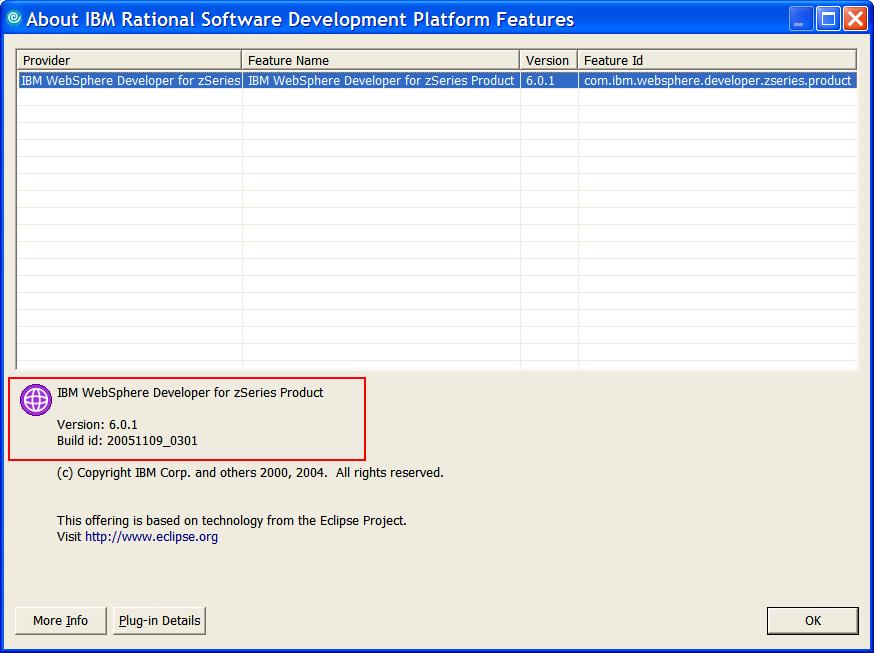The height and width of the screenshot is (653, 874).
Task: Open the More Info button
Action: pyautogui.click(x=60, y=620)
